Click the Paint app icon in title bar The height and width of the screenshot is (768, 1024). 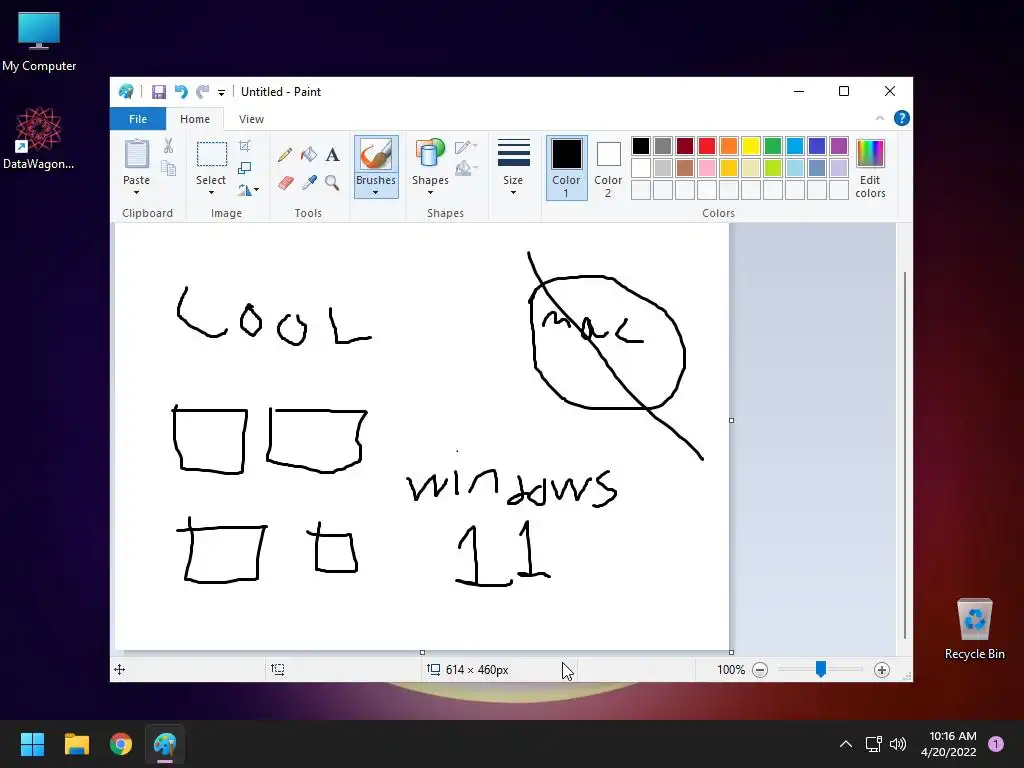coord(126,92)
